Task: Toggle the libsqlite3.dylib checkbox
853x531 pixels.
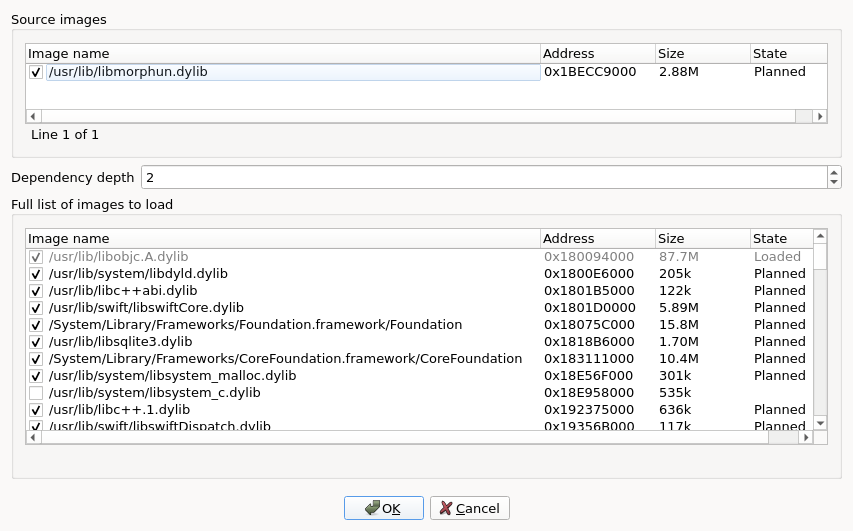Action: 36,342
